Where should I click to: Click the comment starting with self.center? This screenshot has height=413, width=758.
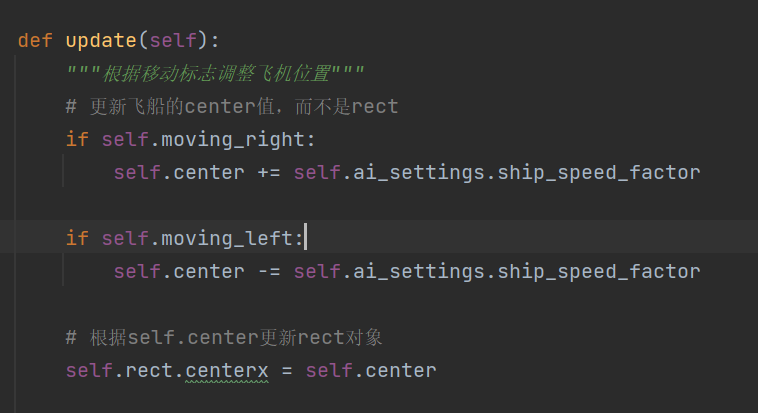point(224,338)
